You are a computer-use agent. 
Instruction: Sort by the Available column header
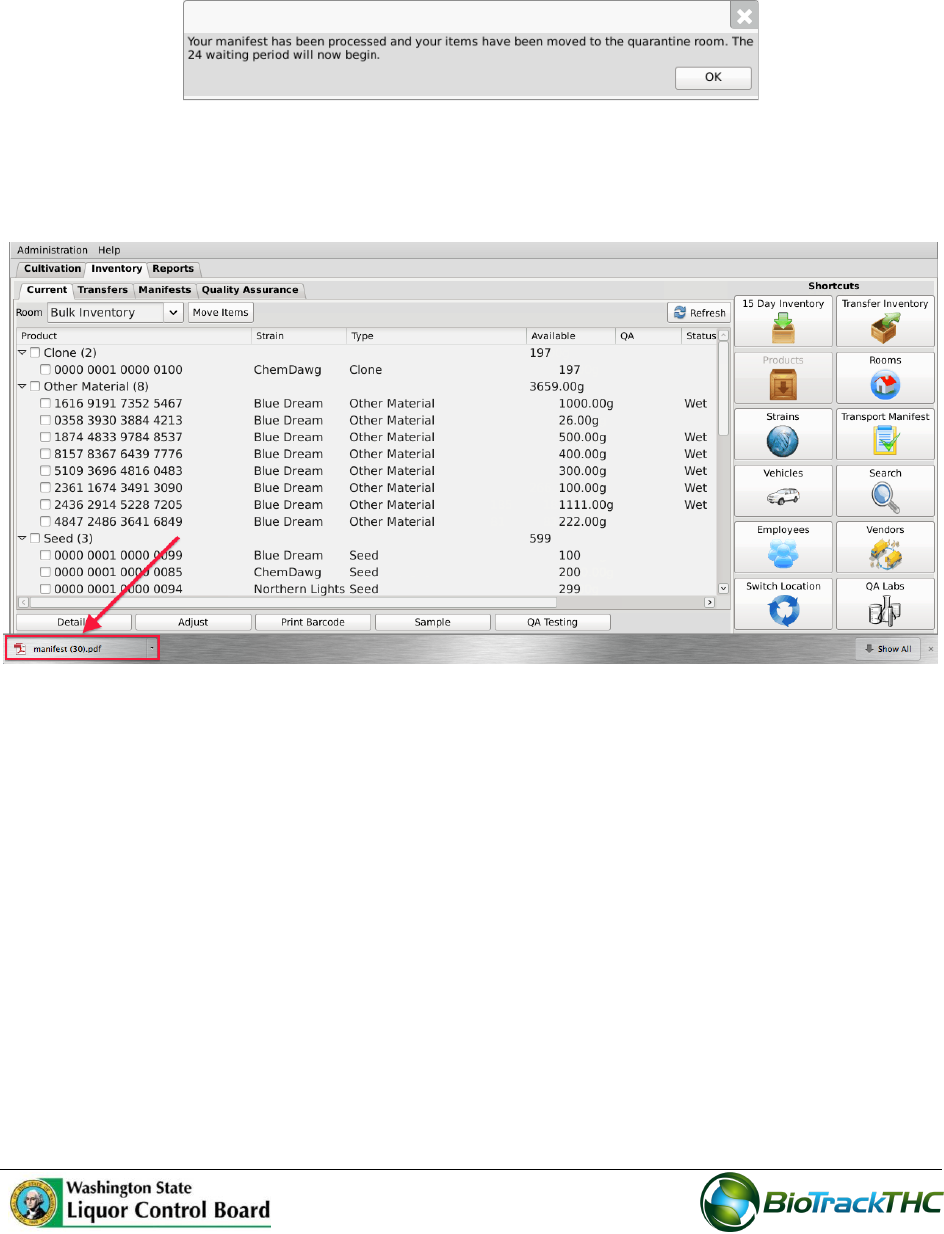coord(571,336)
